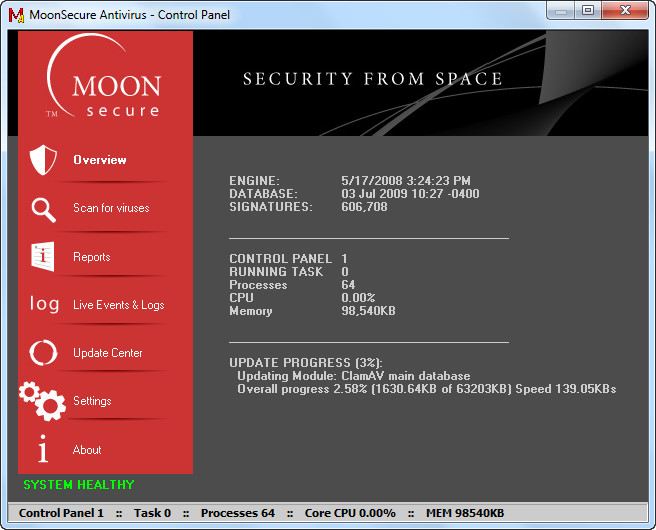The image size is (656, 530).
Task: Click the SYSTEM HEALTHY status text
Action: point(79,484)
